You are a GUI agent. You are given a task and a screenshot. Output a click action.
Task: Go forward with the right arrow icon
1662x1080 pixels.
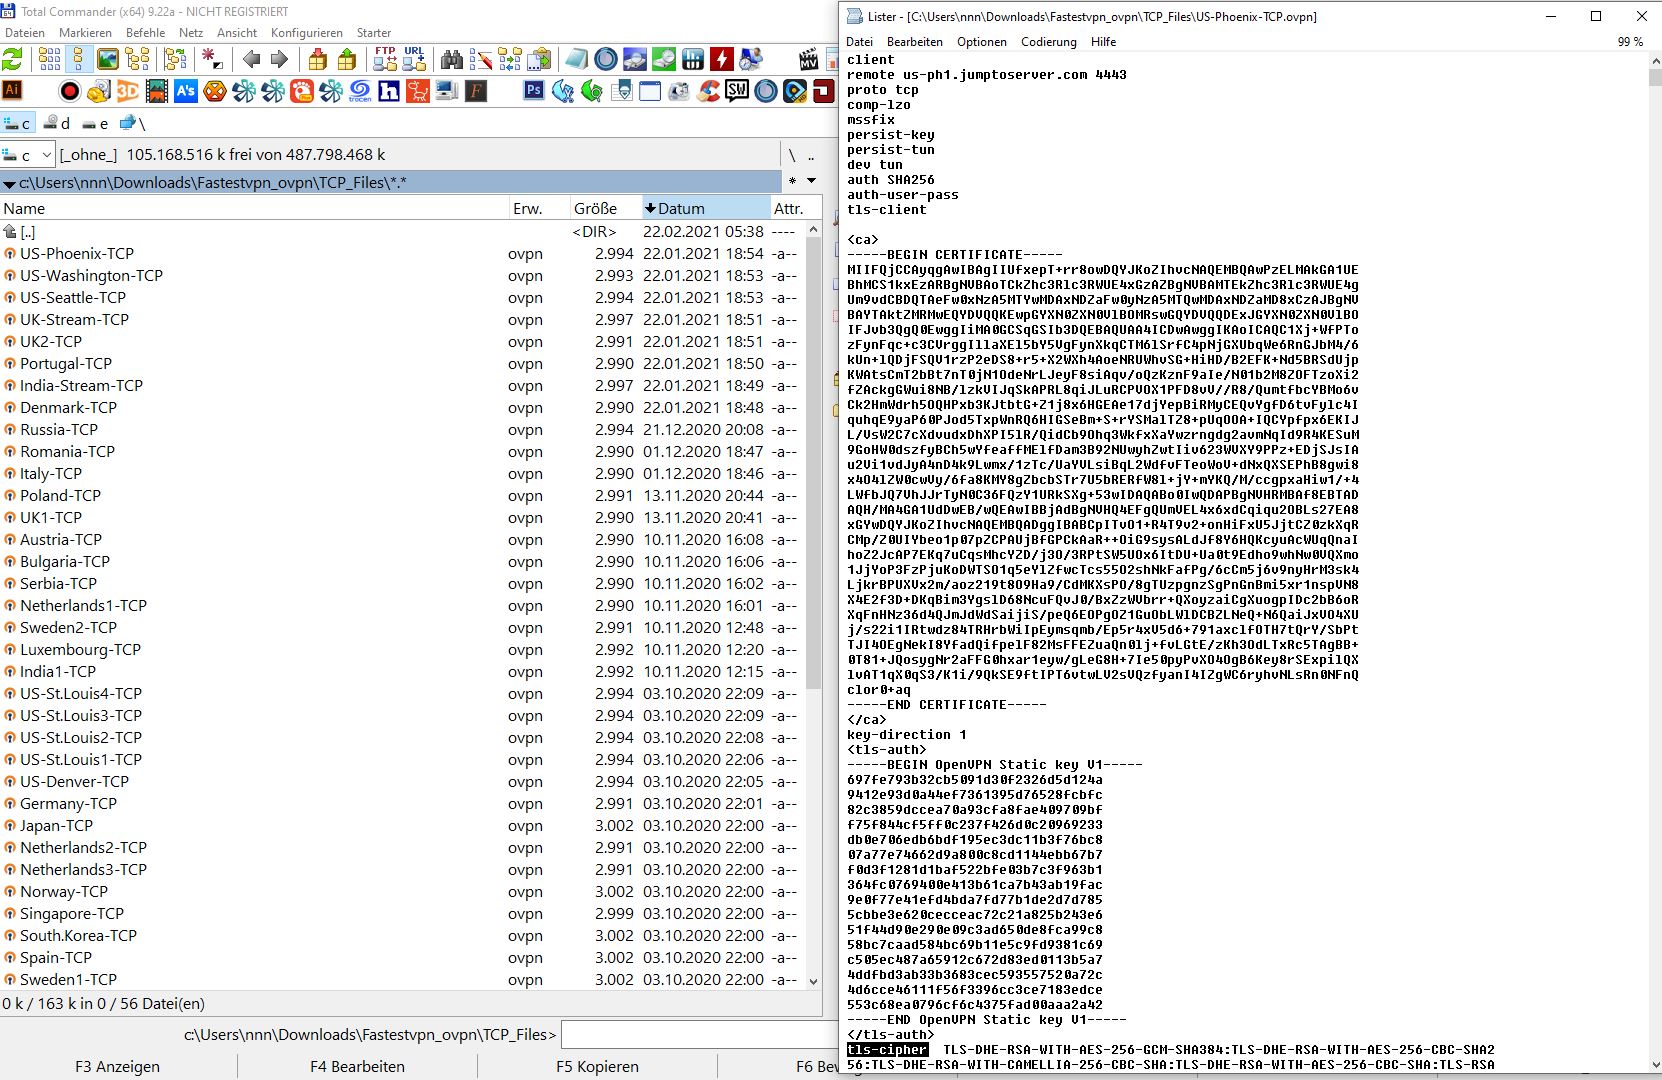point(279,60)
